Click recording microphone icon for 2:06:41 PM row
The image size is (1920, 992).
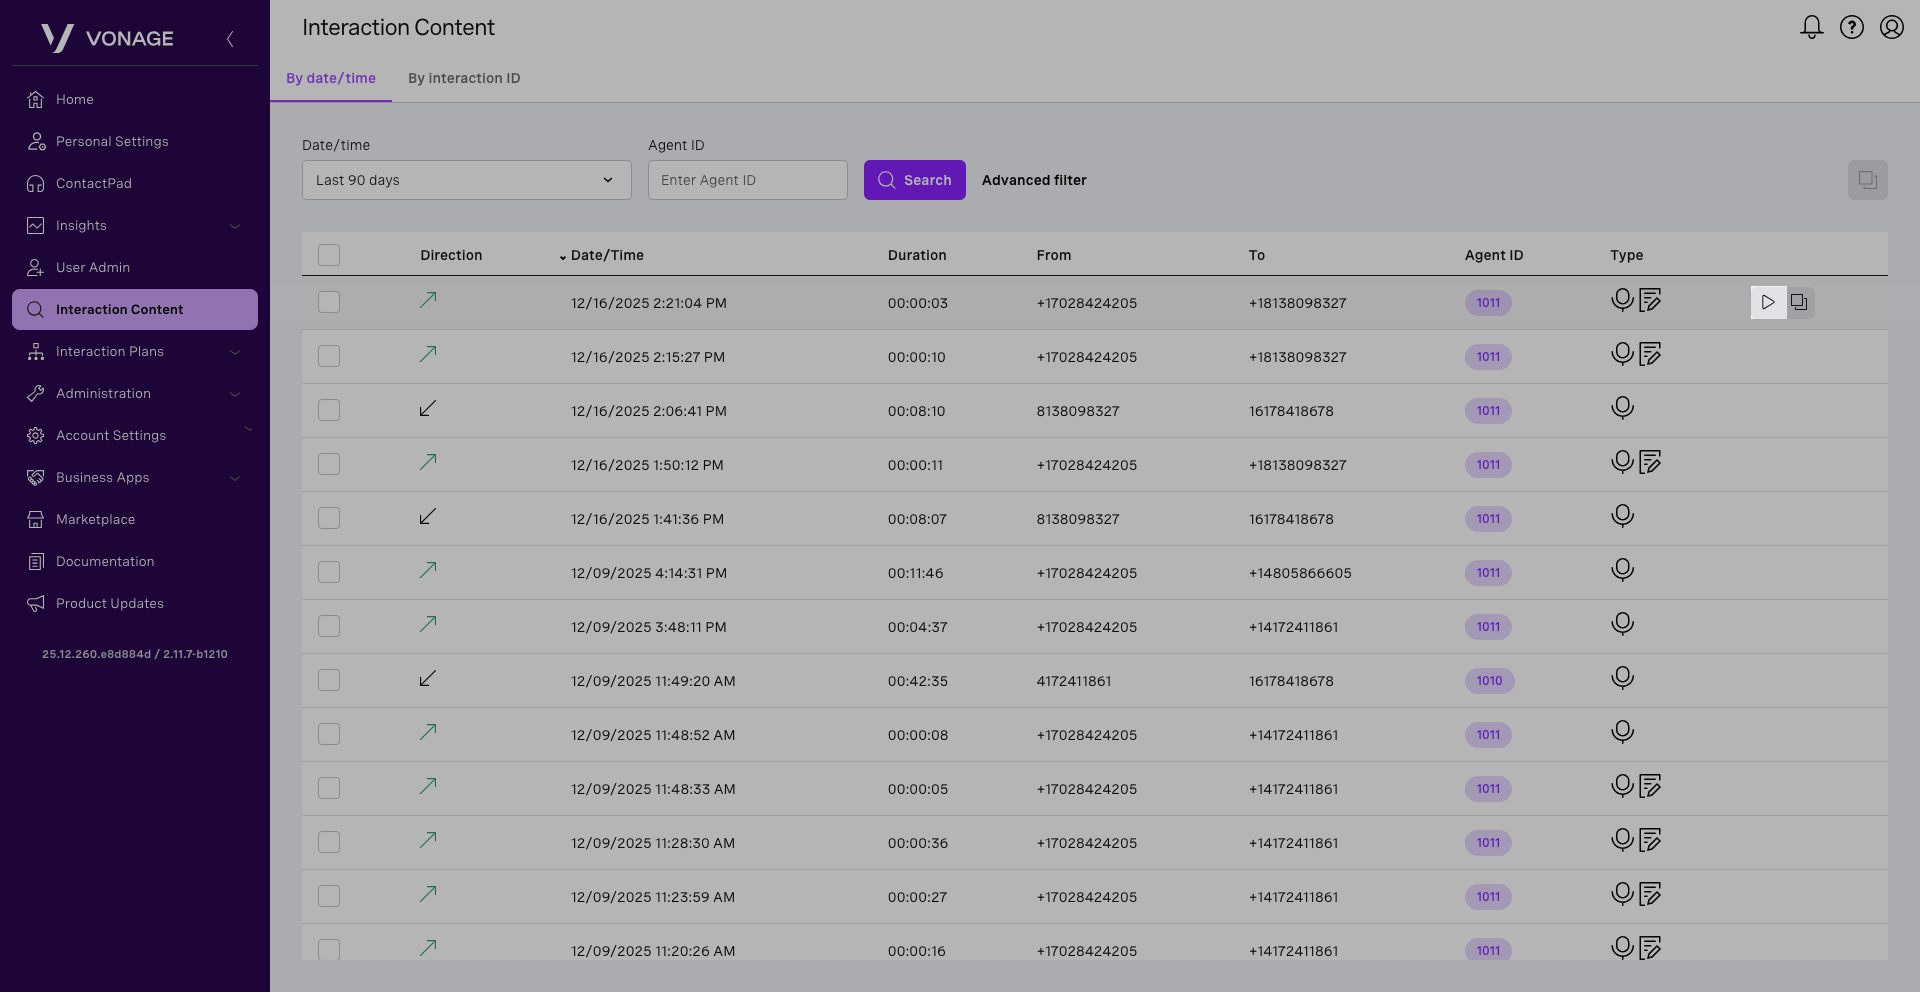(1622, 408)
